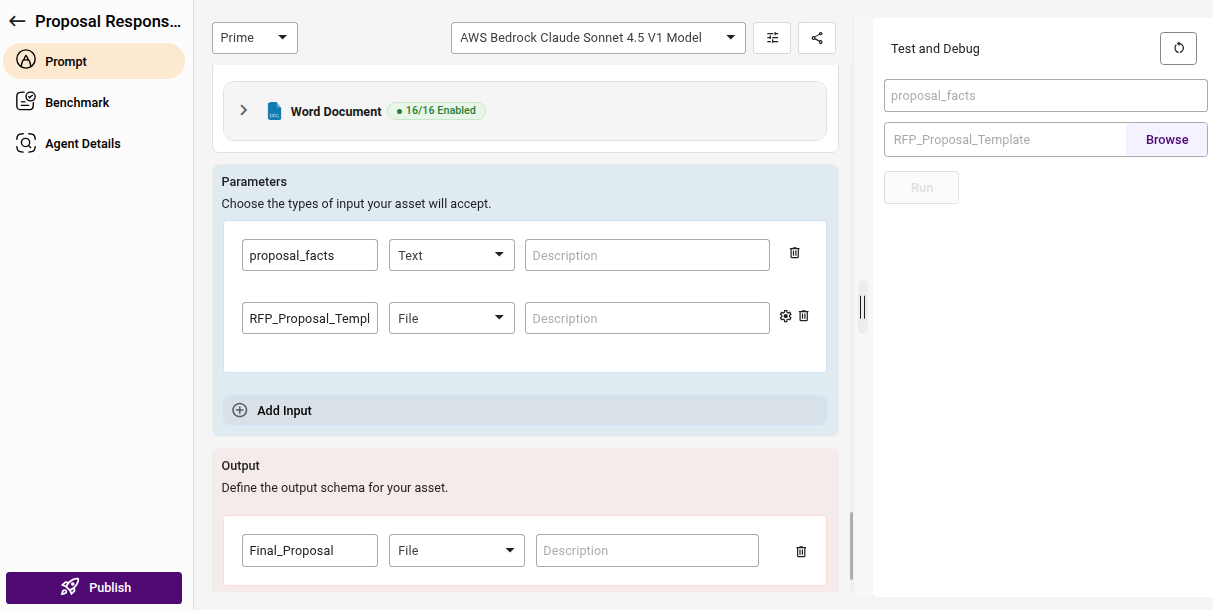The image size is (1213, 610).
Task: Publish the agent with the Publish button
Action: coord(94,588)
